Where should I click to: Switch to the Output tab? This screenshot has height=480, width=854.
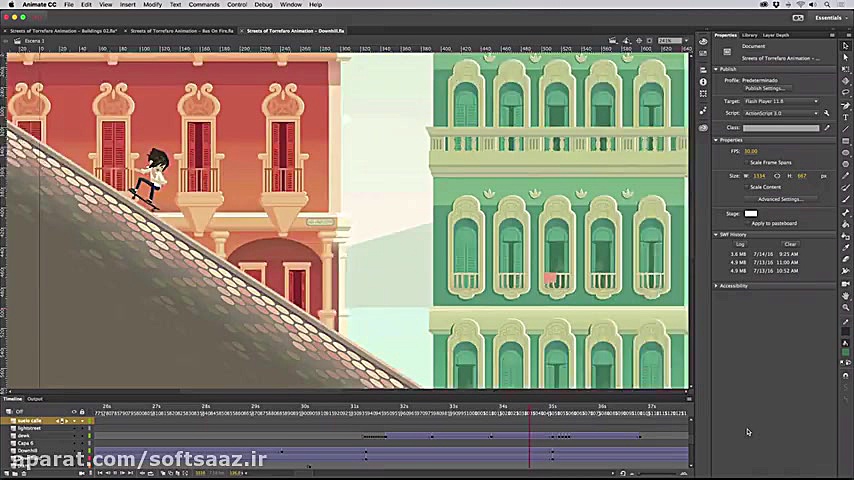click(35, 399)
